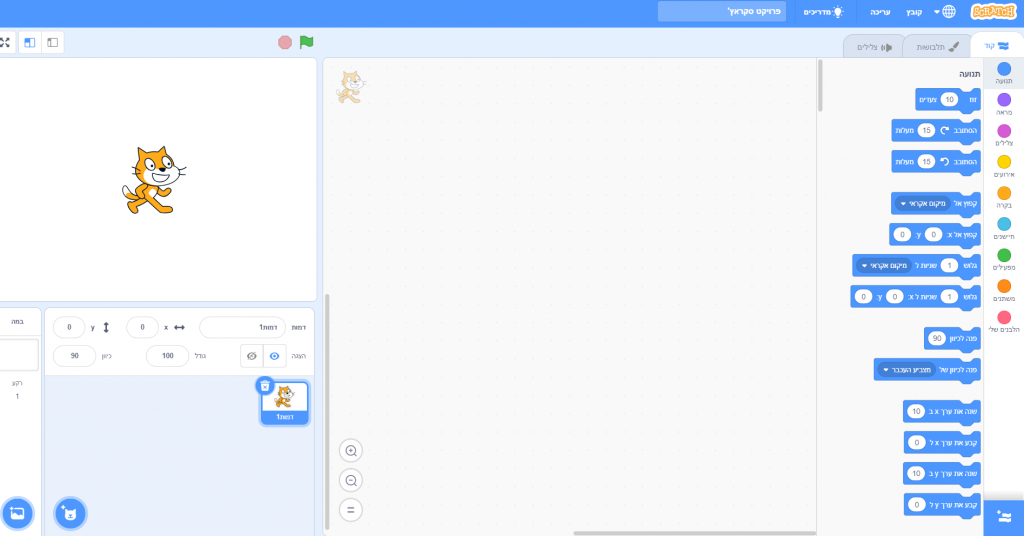Show the sprite with eye icon
The width and height of the screenshot is (1024, 536).
point(274,356)
